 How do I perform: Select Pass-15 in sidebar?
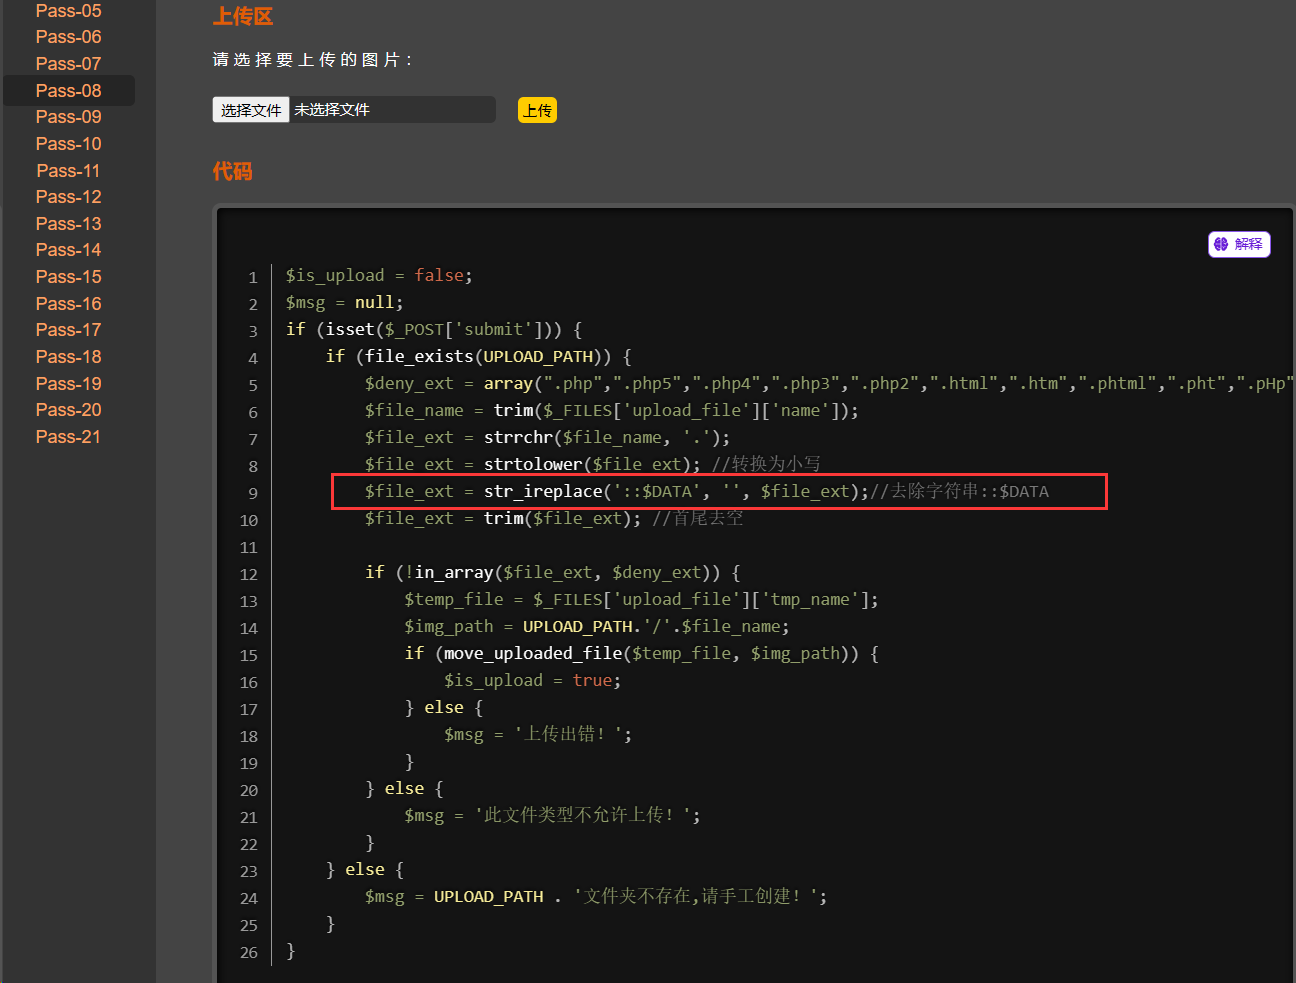point(68,277)
